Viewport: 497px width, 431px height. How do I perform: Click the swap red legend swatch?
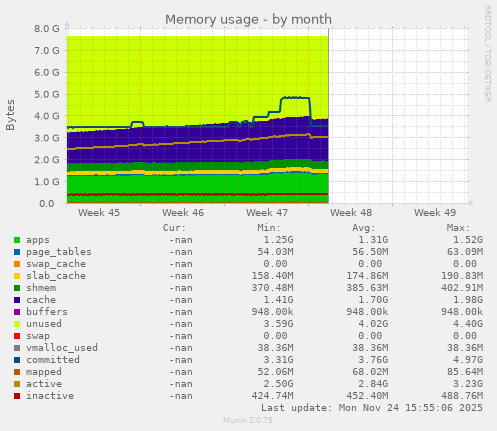pos(17,336)
